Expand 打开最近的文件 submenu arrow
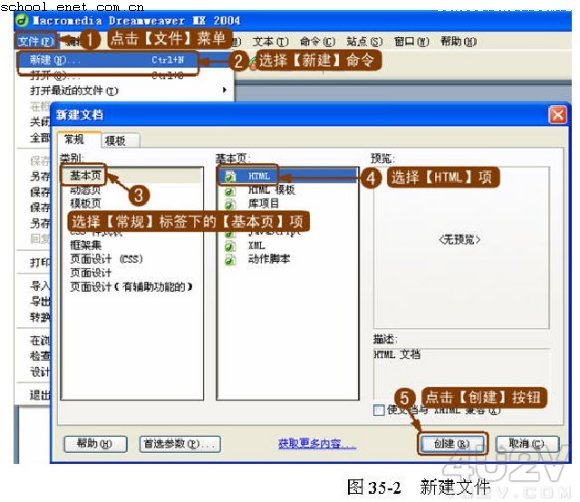580x502 pixels. coord(225,90)
